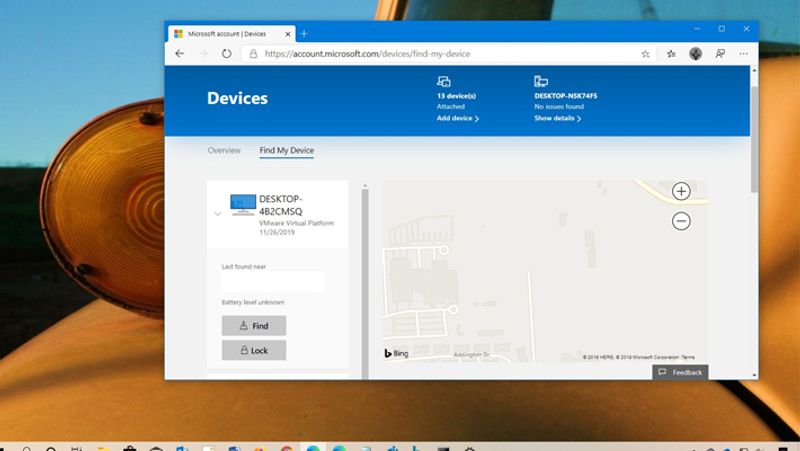Click the VMware Virtual Platform text
The image size is (800, 451).
pyautogui.click(x=296, y=223)
